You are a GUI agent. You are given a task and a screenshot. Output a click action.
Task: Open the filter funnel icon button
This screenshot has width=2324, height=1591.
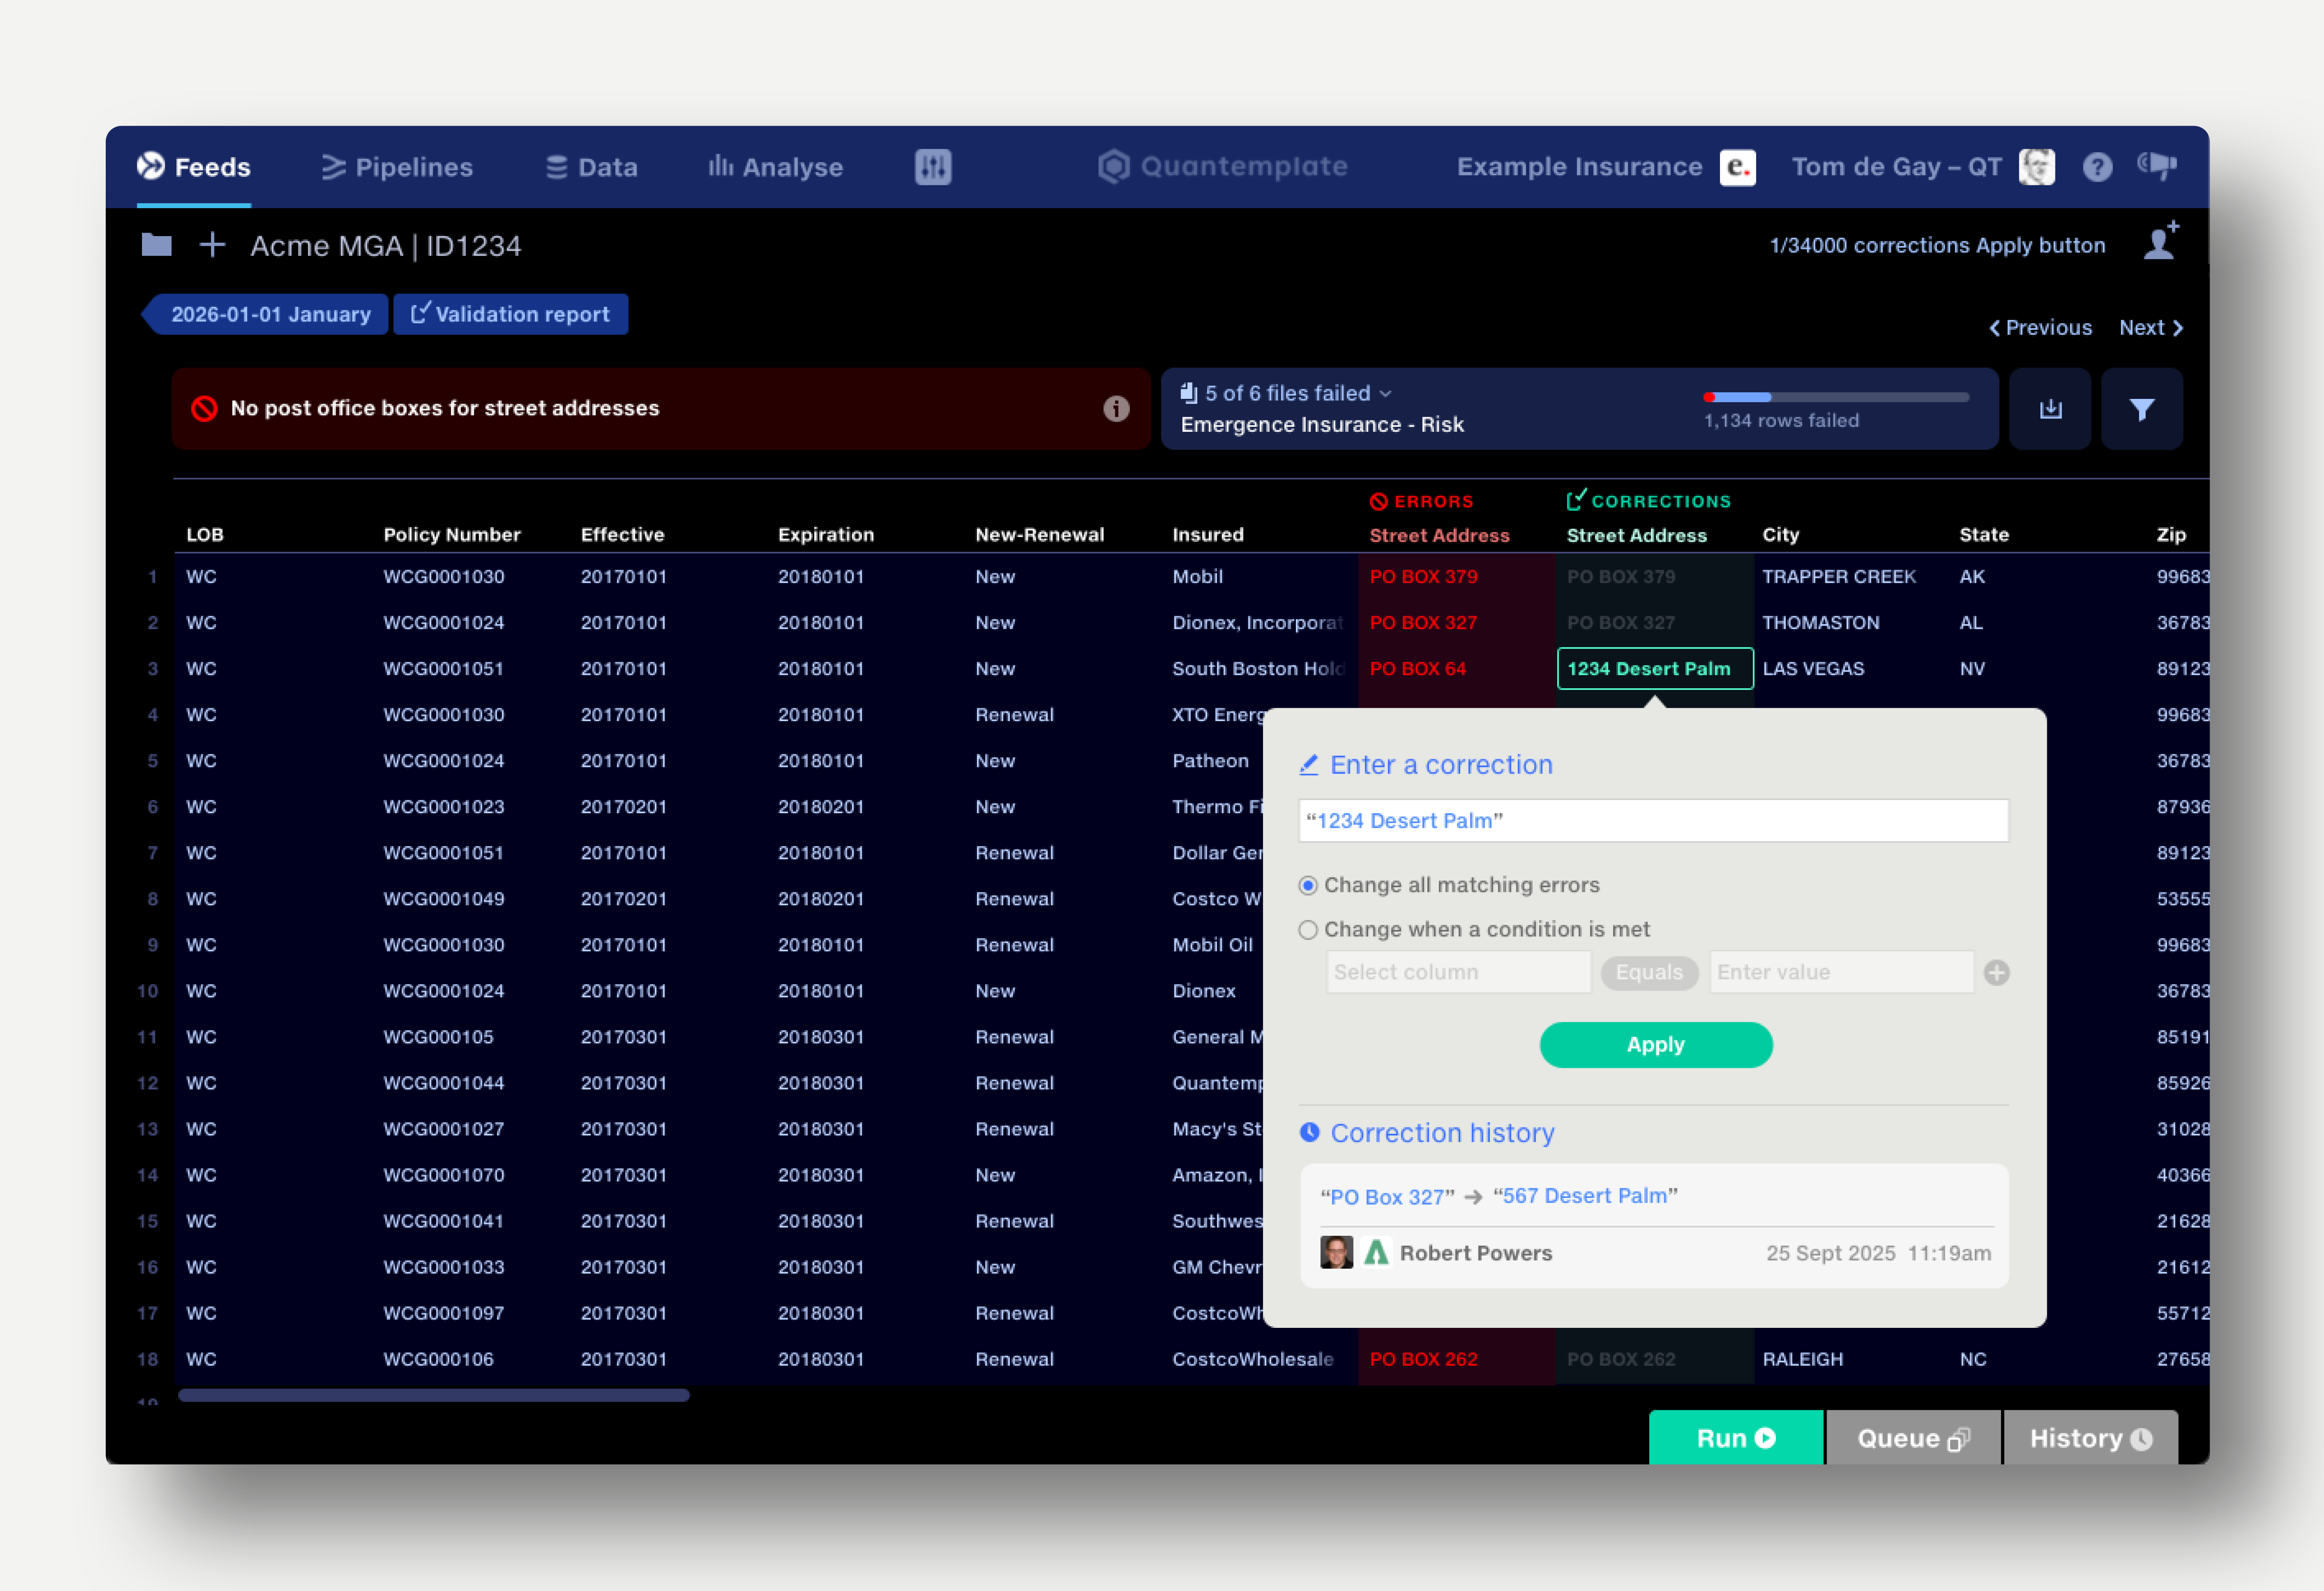tap(2141, 409)
